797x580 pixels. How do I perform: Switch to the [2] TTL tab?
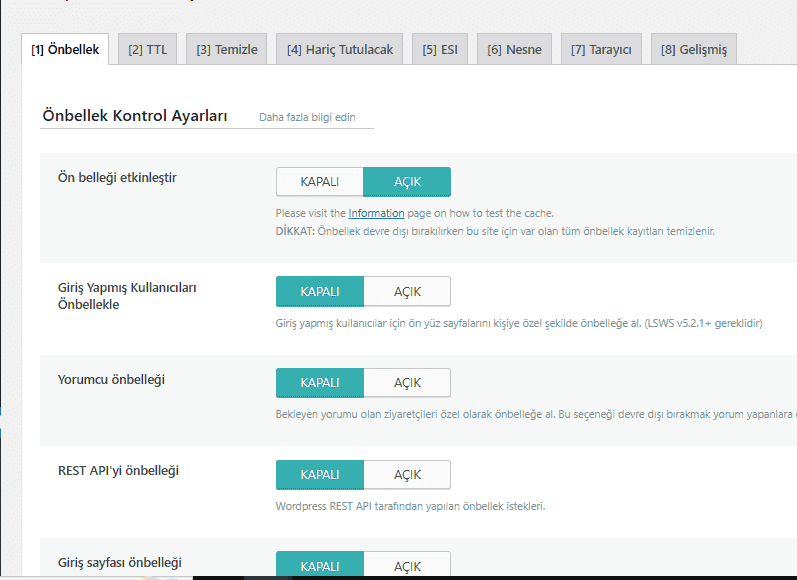pos(147,49)
